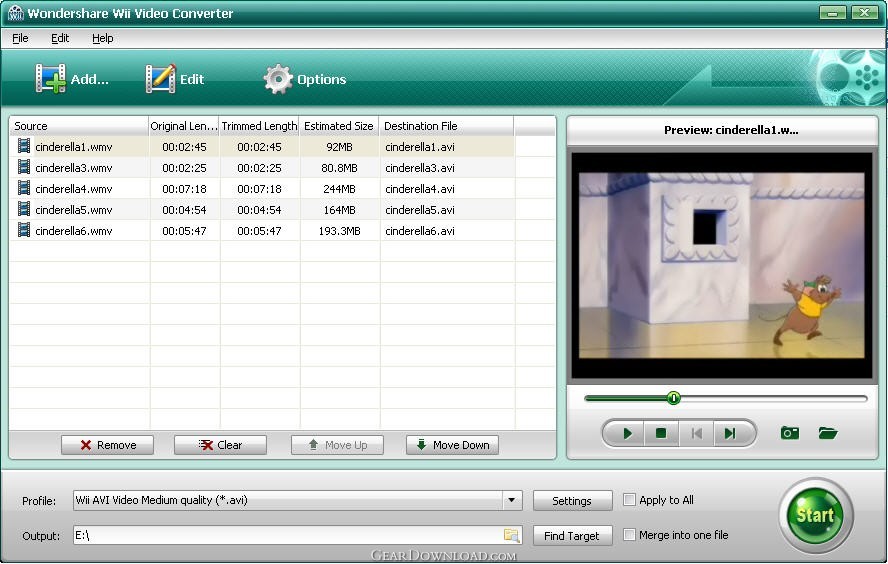Take a snapshot with the camera icon
The width and height of the screenshot is (888, 564).
click(789, 433)
